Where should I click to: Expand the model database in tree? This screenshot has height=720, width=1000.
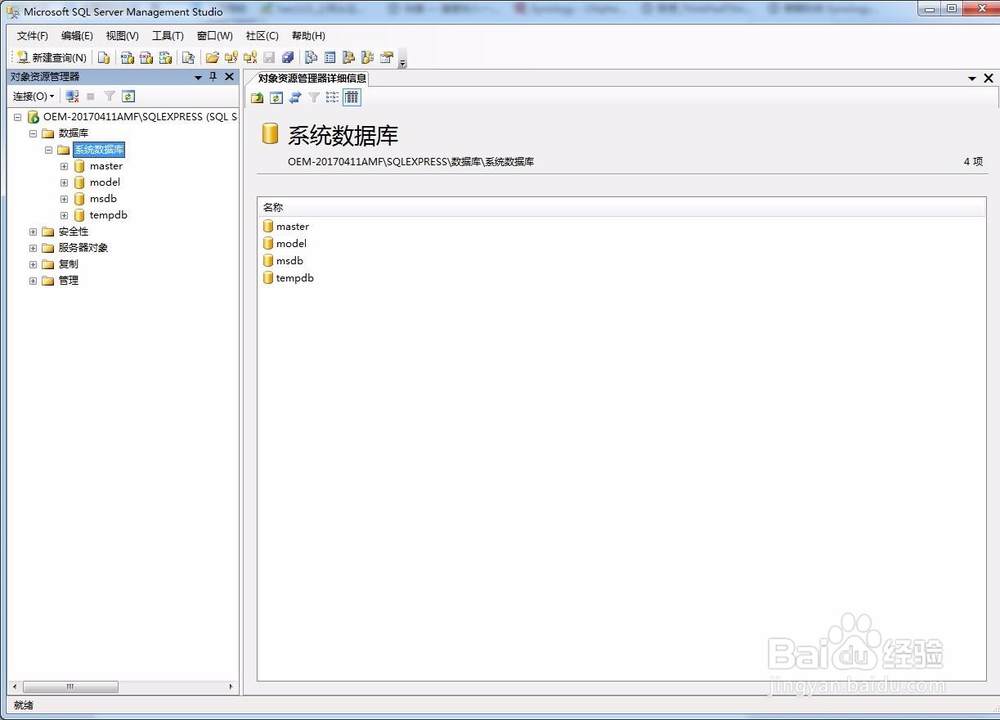64,183
